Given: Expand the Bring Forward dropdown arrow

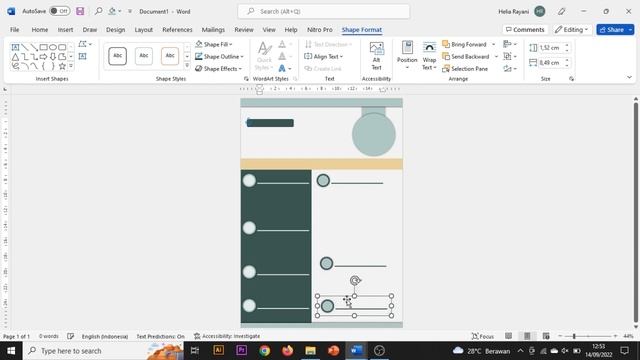Looking at the screenshot, I should 493,44.
